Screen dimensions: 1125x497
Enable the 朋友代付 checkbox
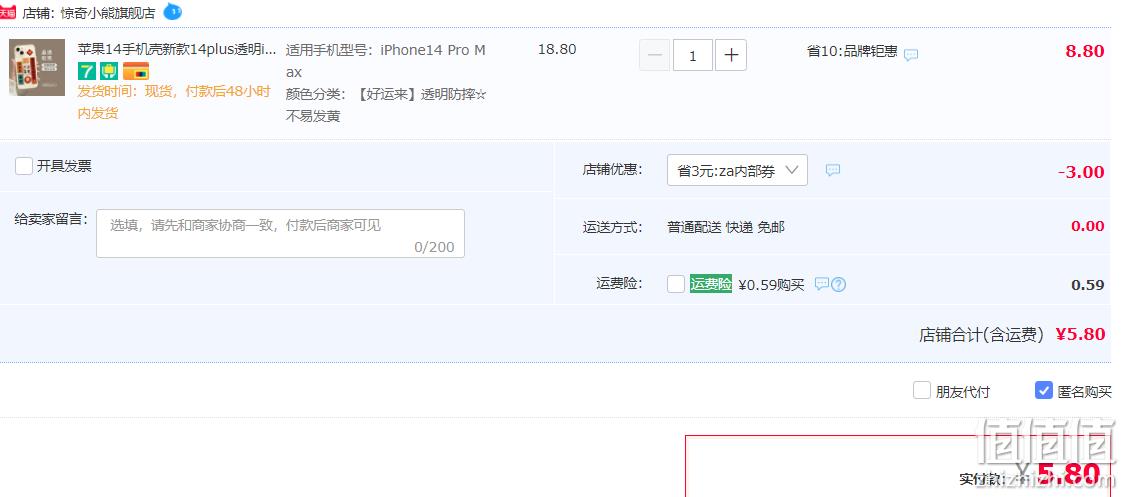pyautogui.click(x=922, y=391)
